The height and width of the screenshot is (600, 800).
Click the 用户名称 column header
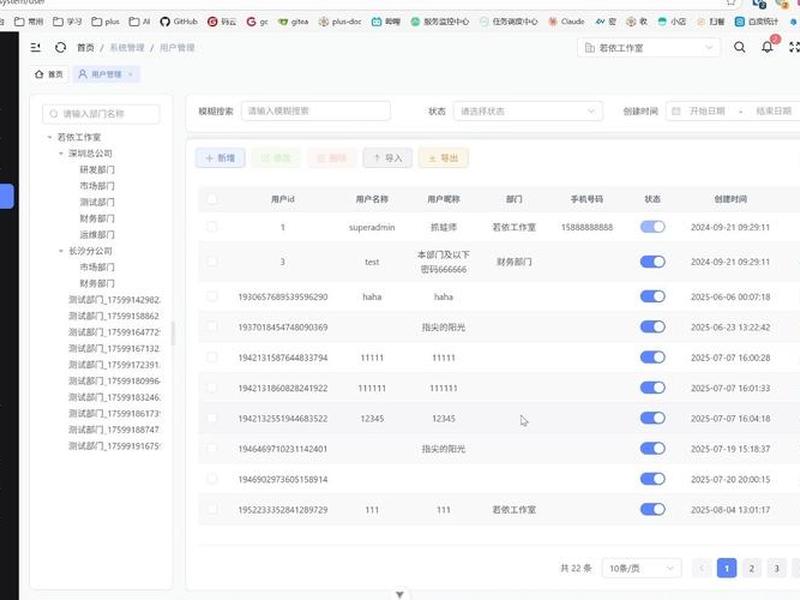(372, 199)
